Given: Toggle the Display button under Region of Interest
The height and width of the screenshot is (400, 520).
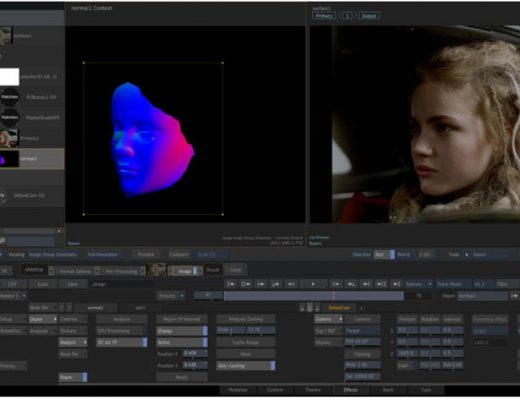Looking at the screenshot, I should tap(182, 331).
